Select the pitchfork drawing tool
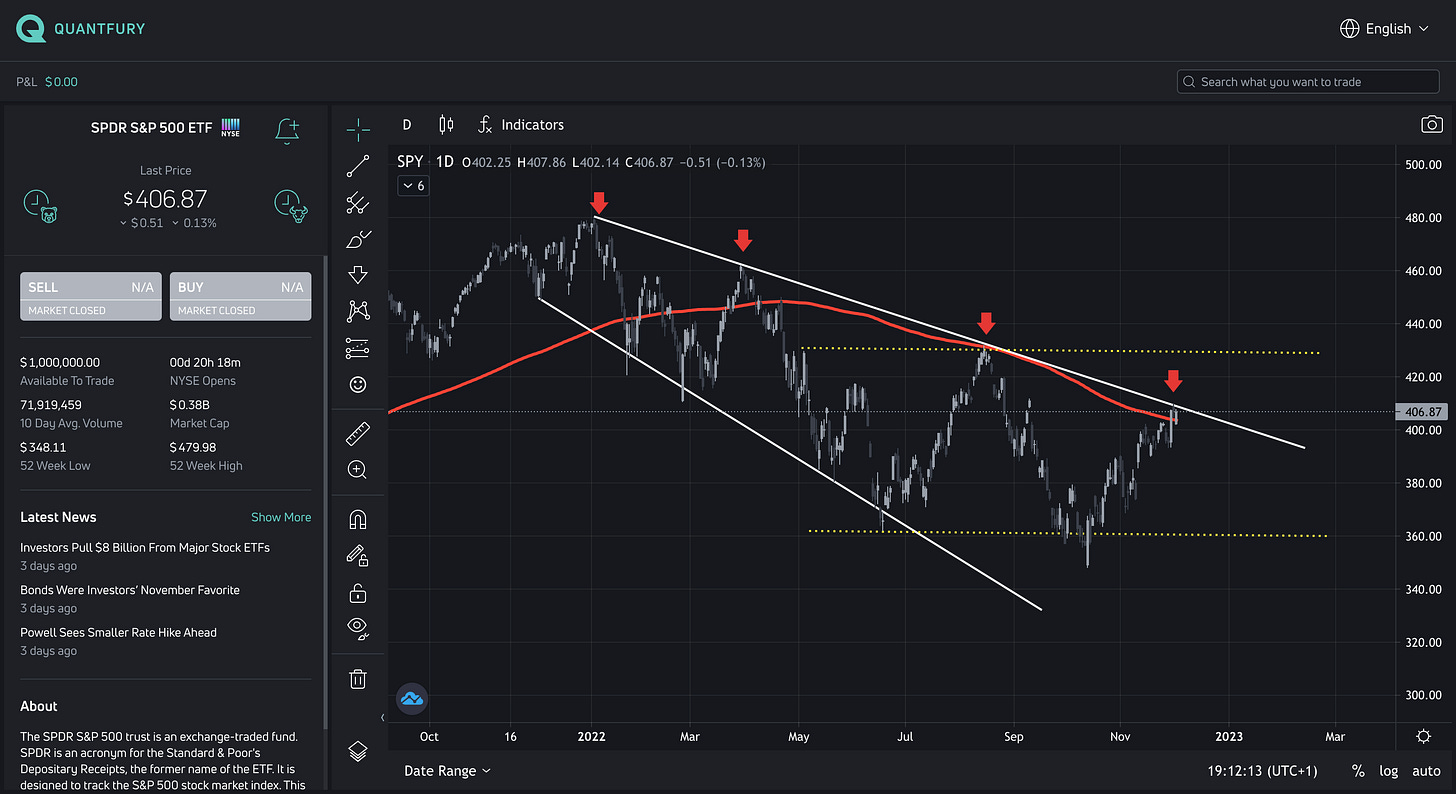The width and height of the screenshot is (1456, 794). (x=358, y=203)
